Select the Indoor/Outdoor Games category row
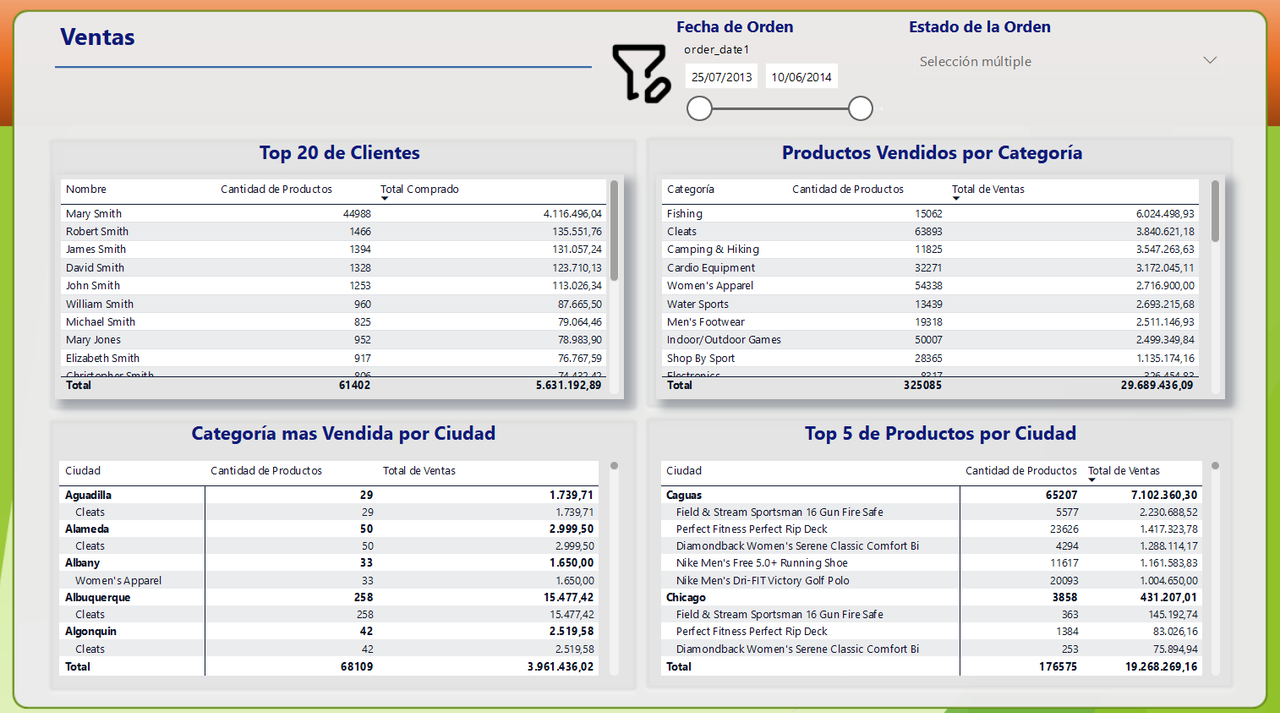Screen dimensions: 1280x713 (x=930, y=340)
